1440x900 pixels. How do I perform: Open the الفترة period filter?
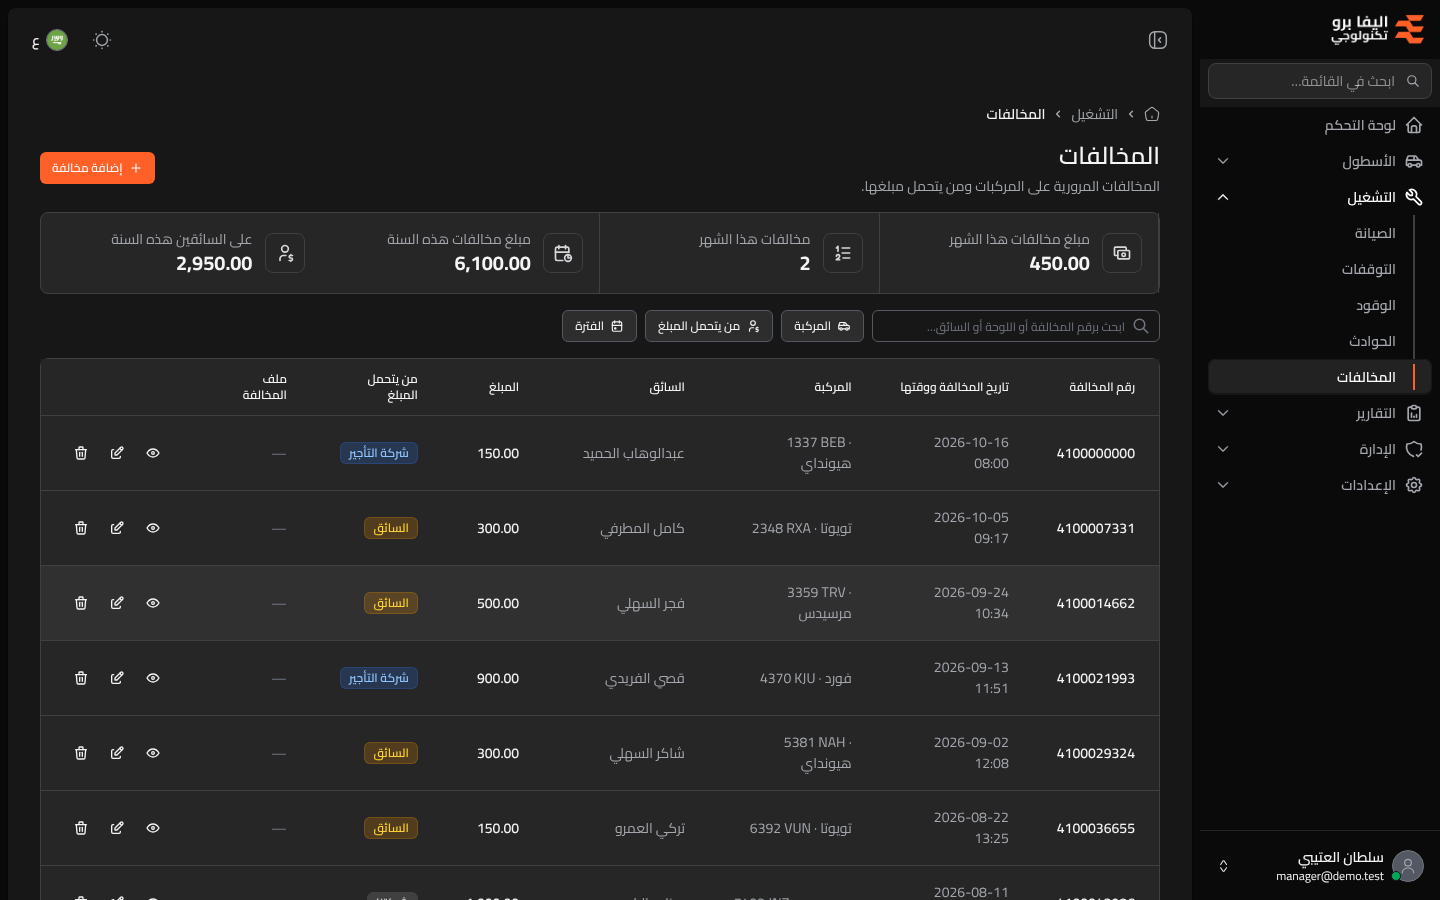point(599,326)
